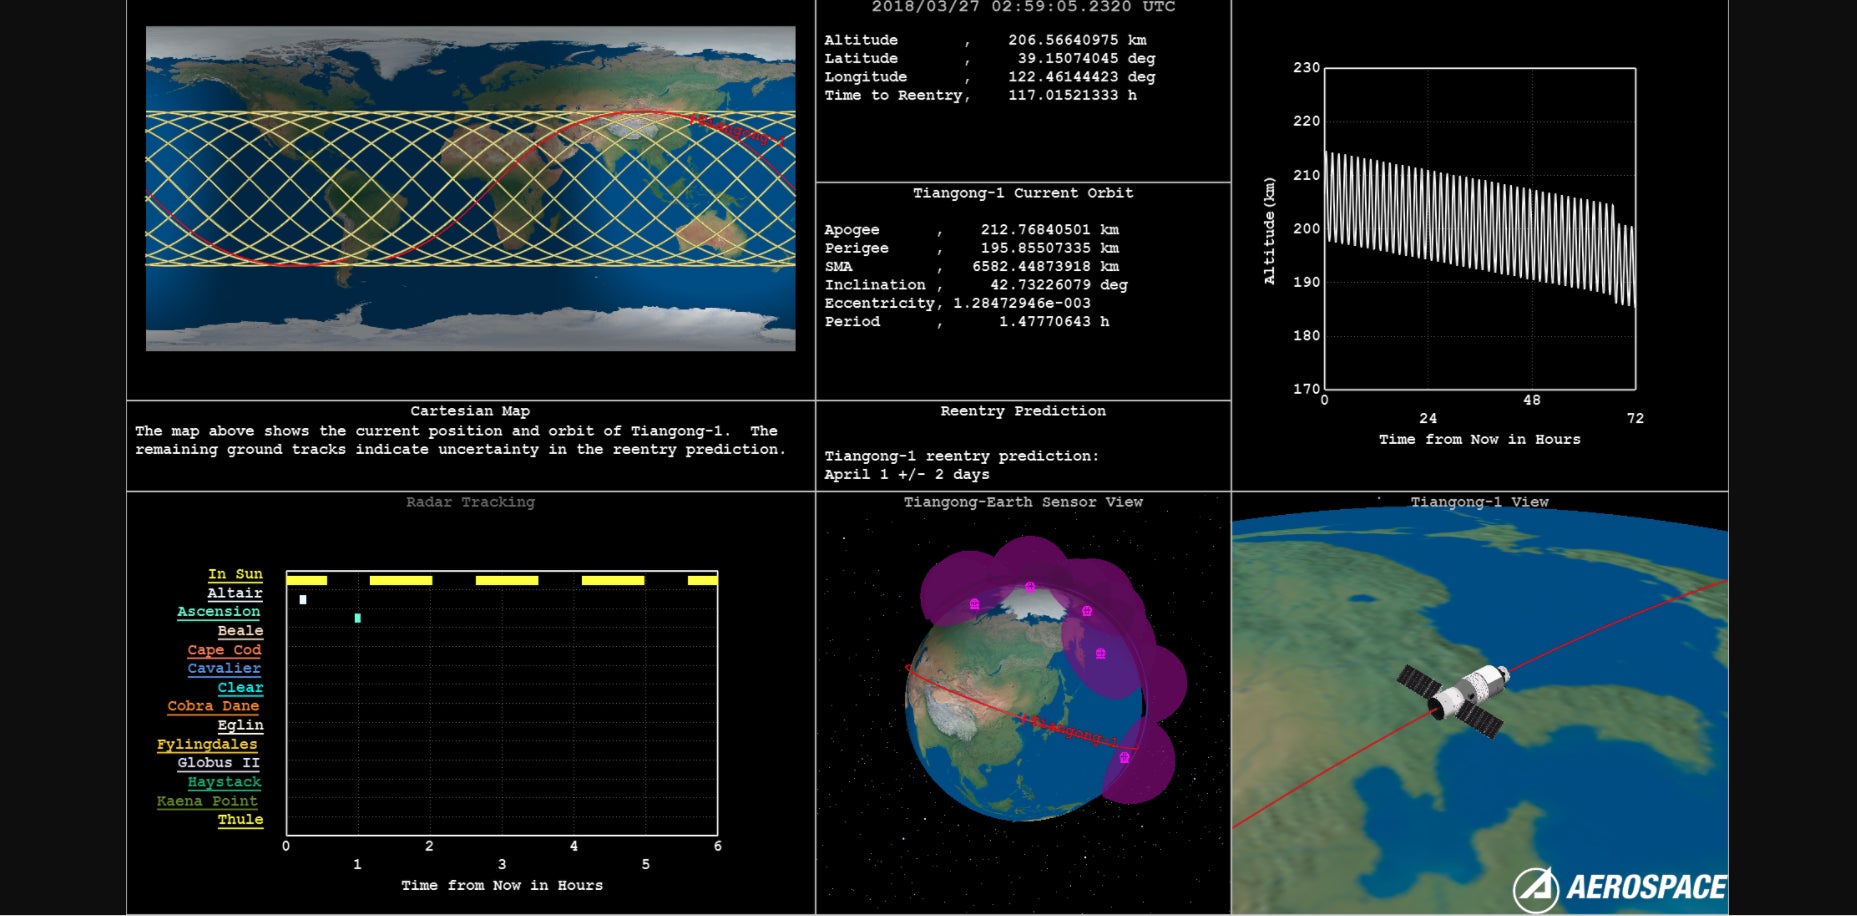Click the Aerospace logo
Screen dimensions: 1857x916
point(1620,888)
